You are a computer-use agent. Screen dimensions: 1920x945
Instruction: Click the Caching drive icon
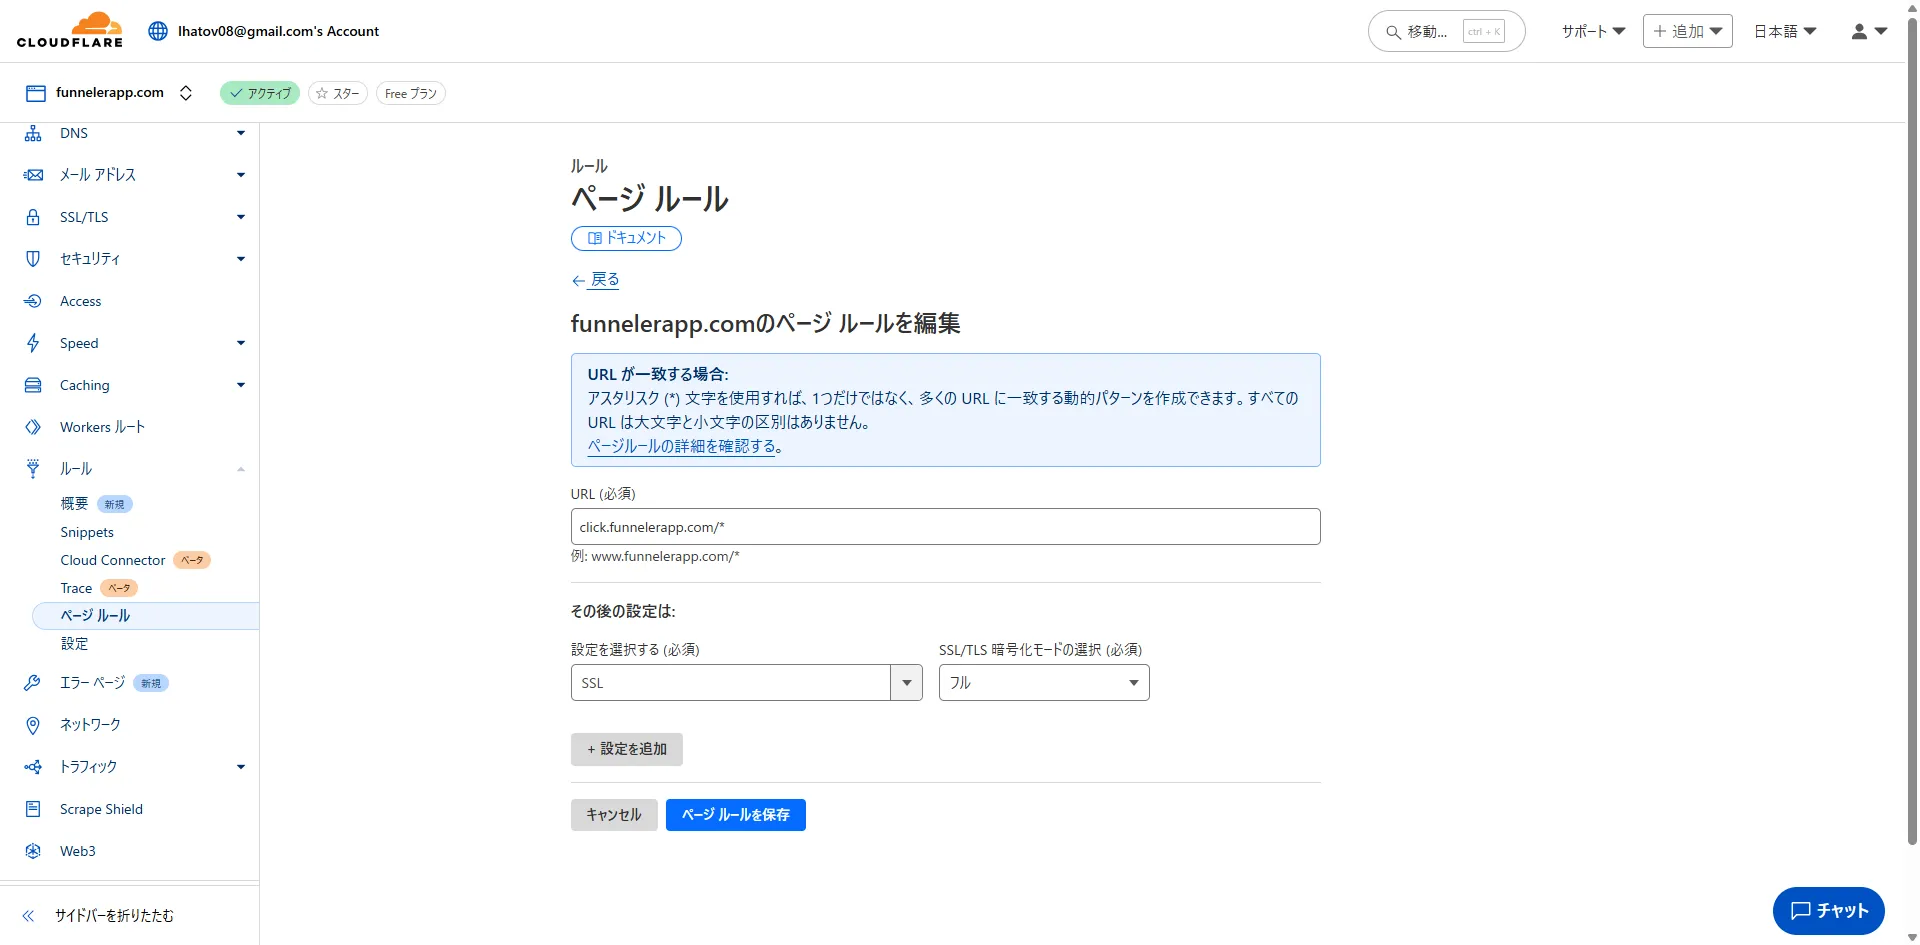(x=33, y=385)
